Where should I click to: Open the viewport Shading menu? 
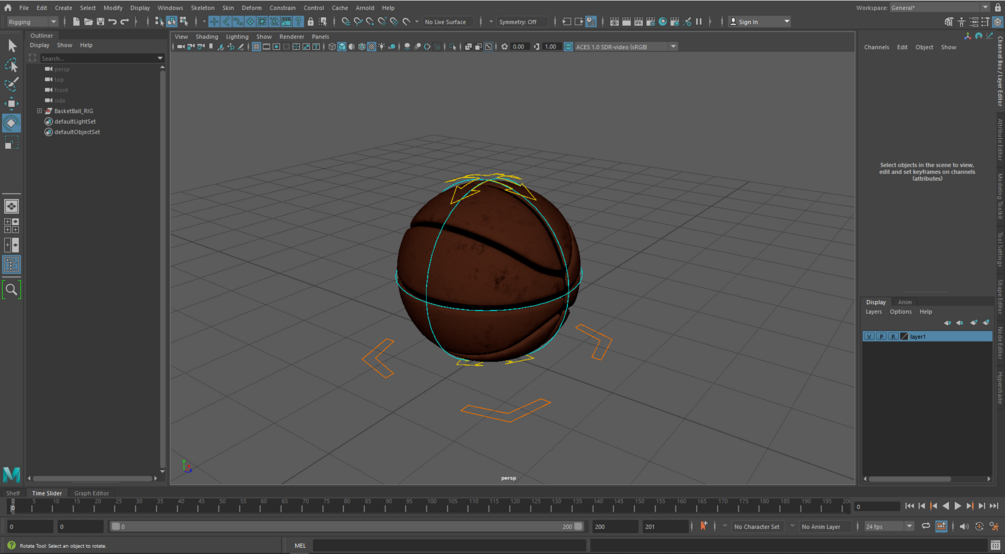click(x=207, y=37)
